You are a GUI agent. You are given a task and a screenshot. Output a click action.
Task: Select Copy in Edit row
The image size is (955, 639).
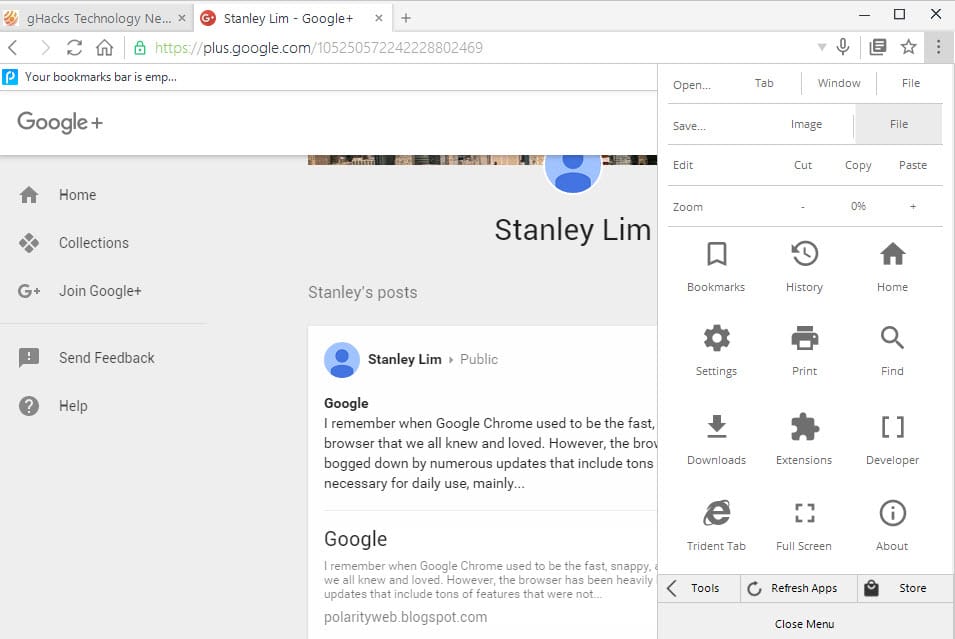pyautogui.click(x=858, y=165)
